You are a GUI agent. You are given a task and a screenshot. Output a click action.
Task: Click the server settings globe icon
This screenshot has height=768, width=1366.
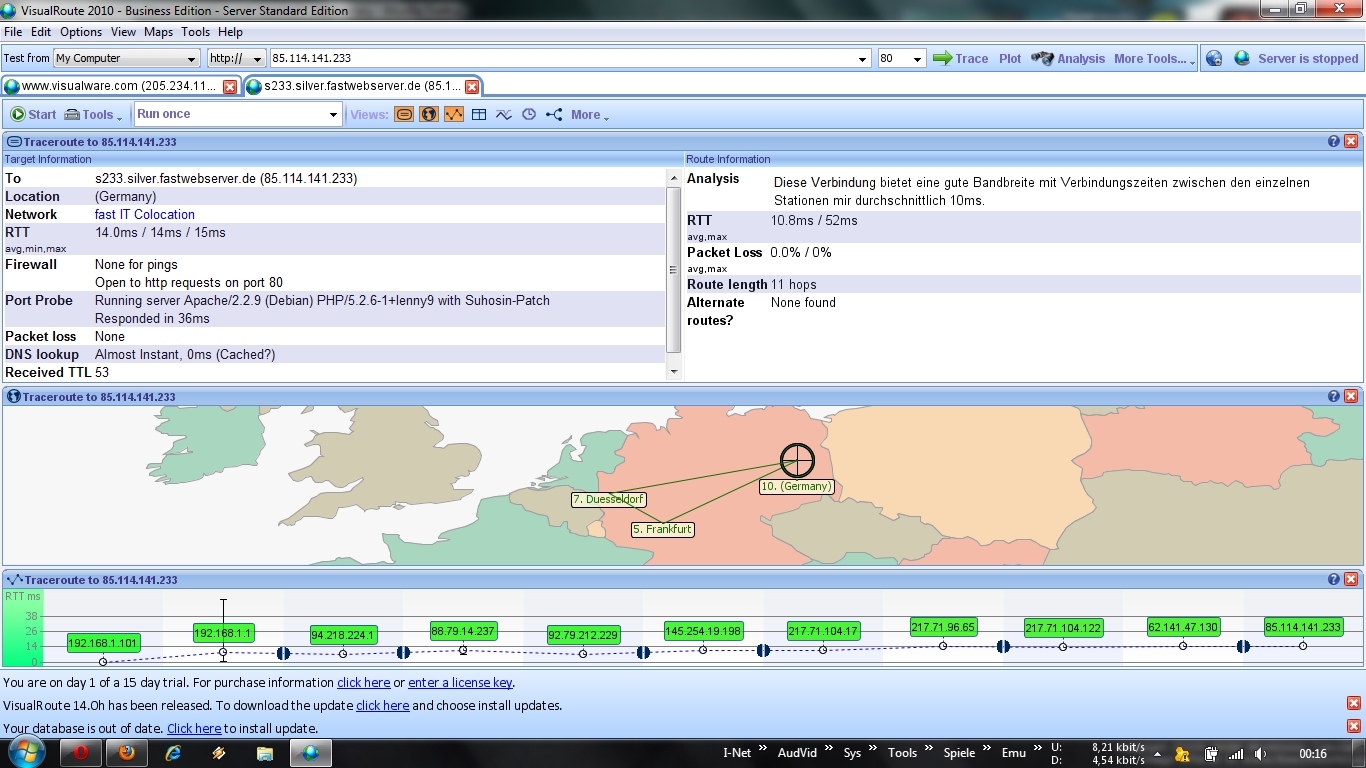pyautogui.click(x=1213, y=59)
